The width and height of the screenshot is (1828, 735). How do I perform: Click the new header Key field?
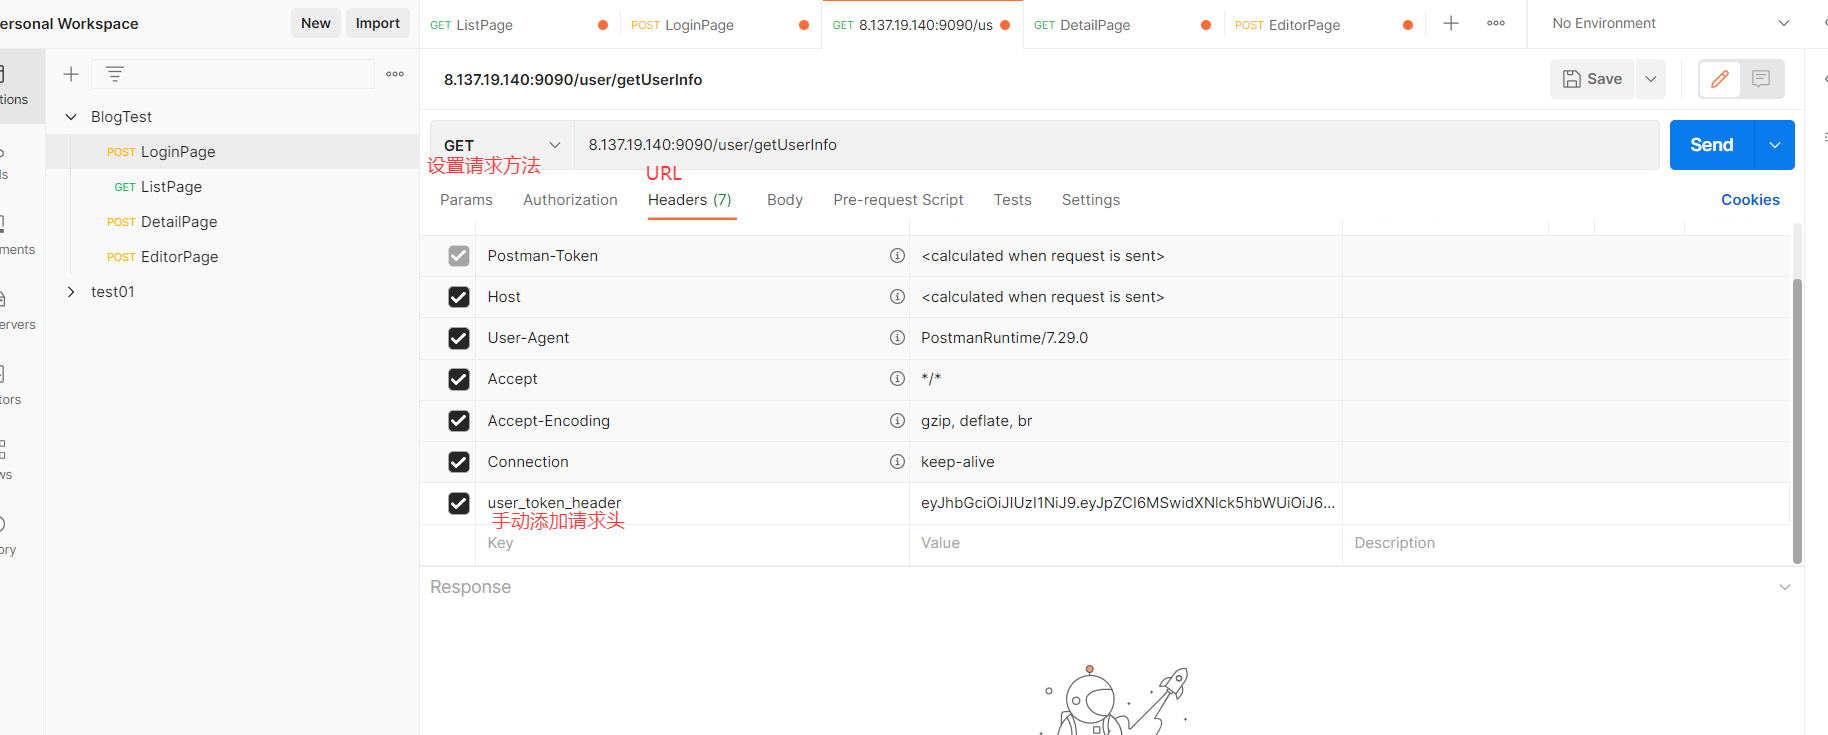point(692,543)
